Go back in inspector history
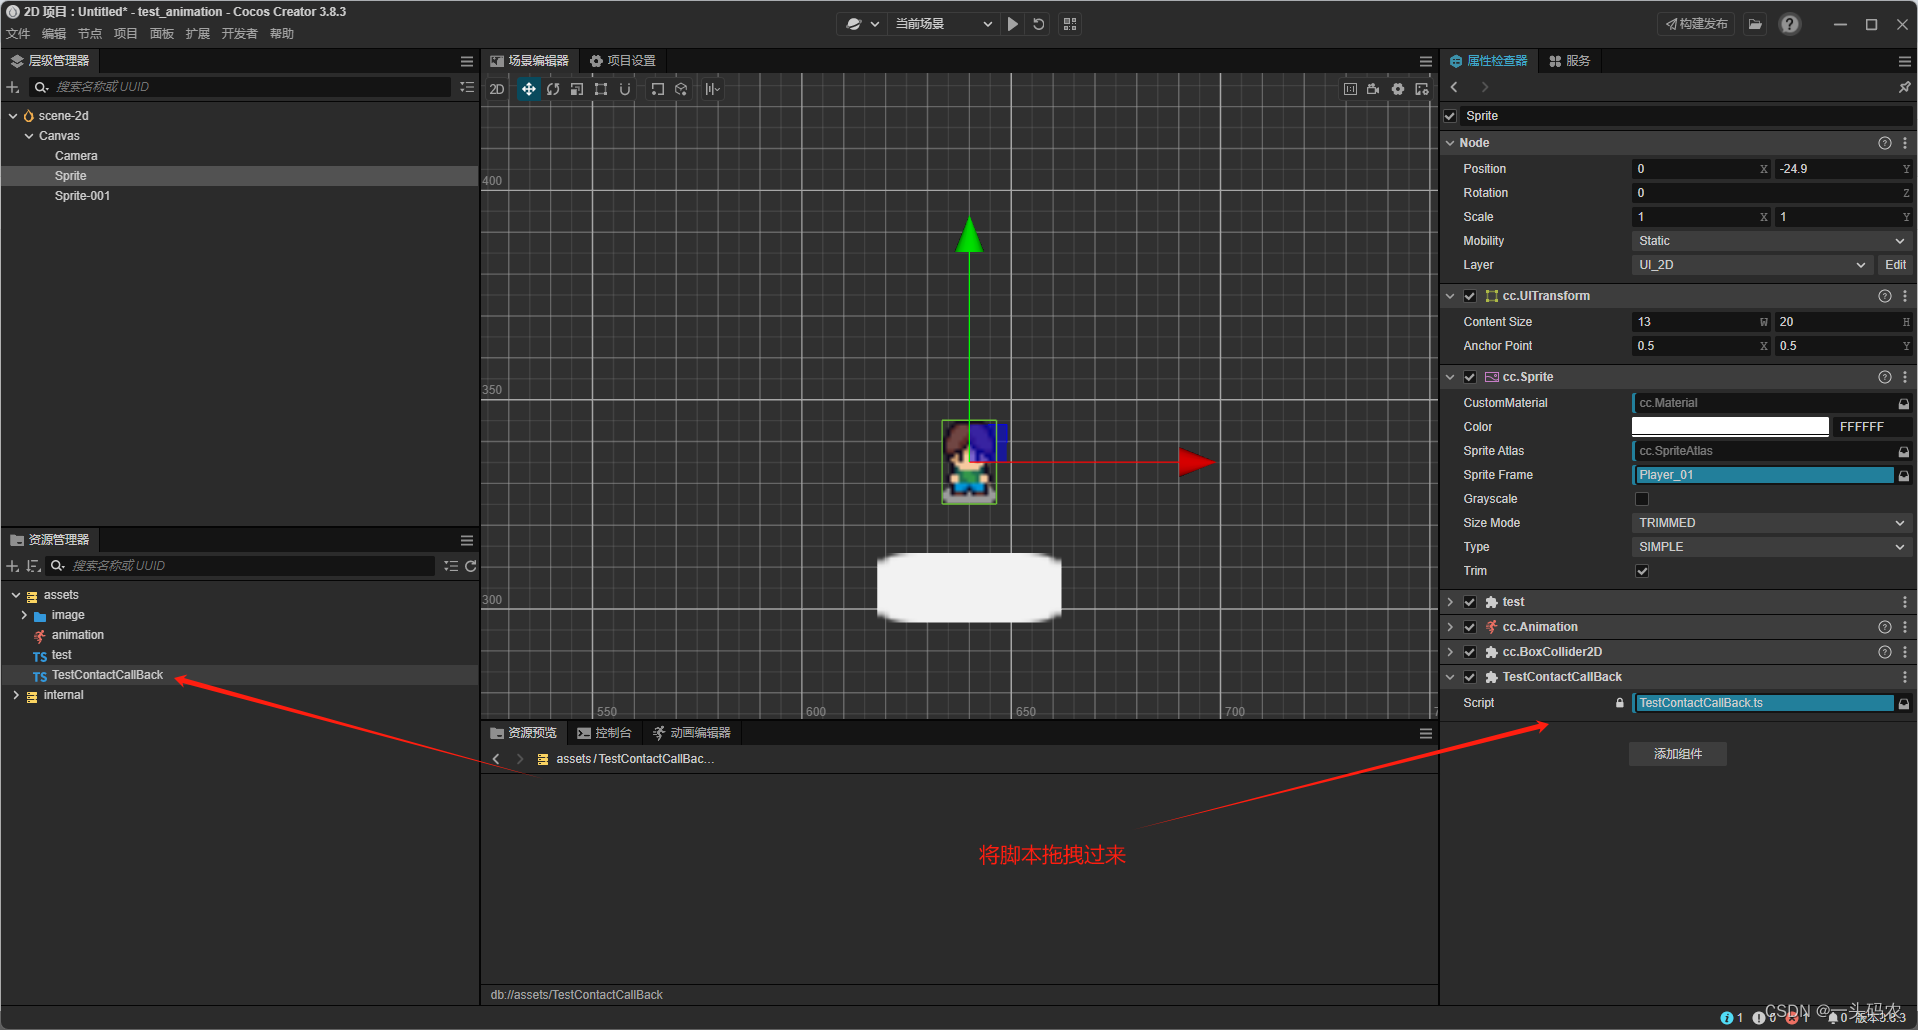The width and height of the screenshot is (1918, 1030). pos(1454,88)
